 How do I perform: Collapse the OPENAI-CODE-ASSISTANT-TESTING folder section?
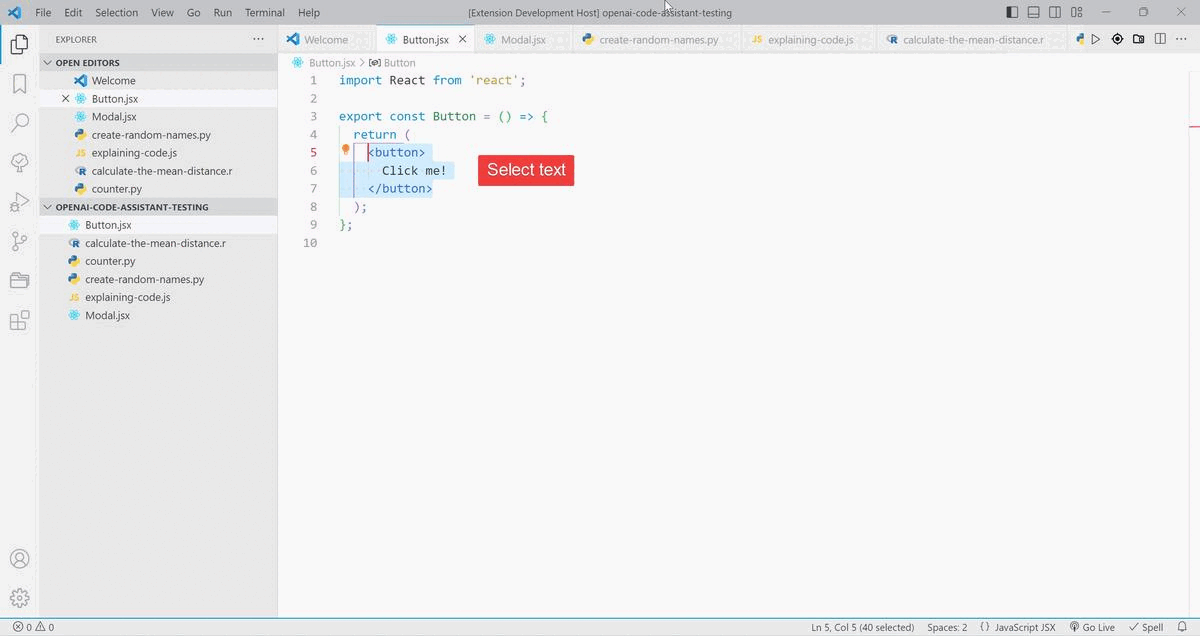pos(132,207)
